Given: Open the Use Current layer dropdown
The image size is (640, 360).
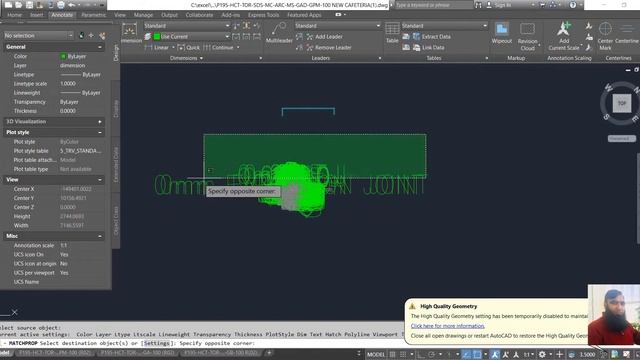Looking at the screenshot, I should [x=191, y=37].
